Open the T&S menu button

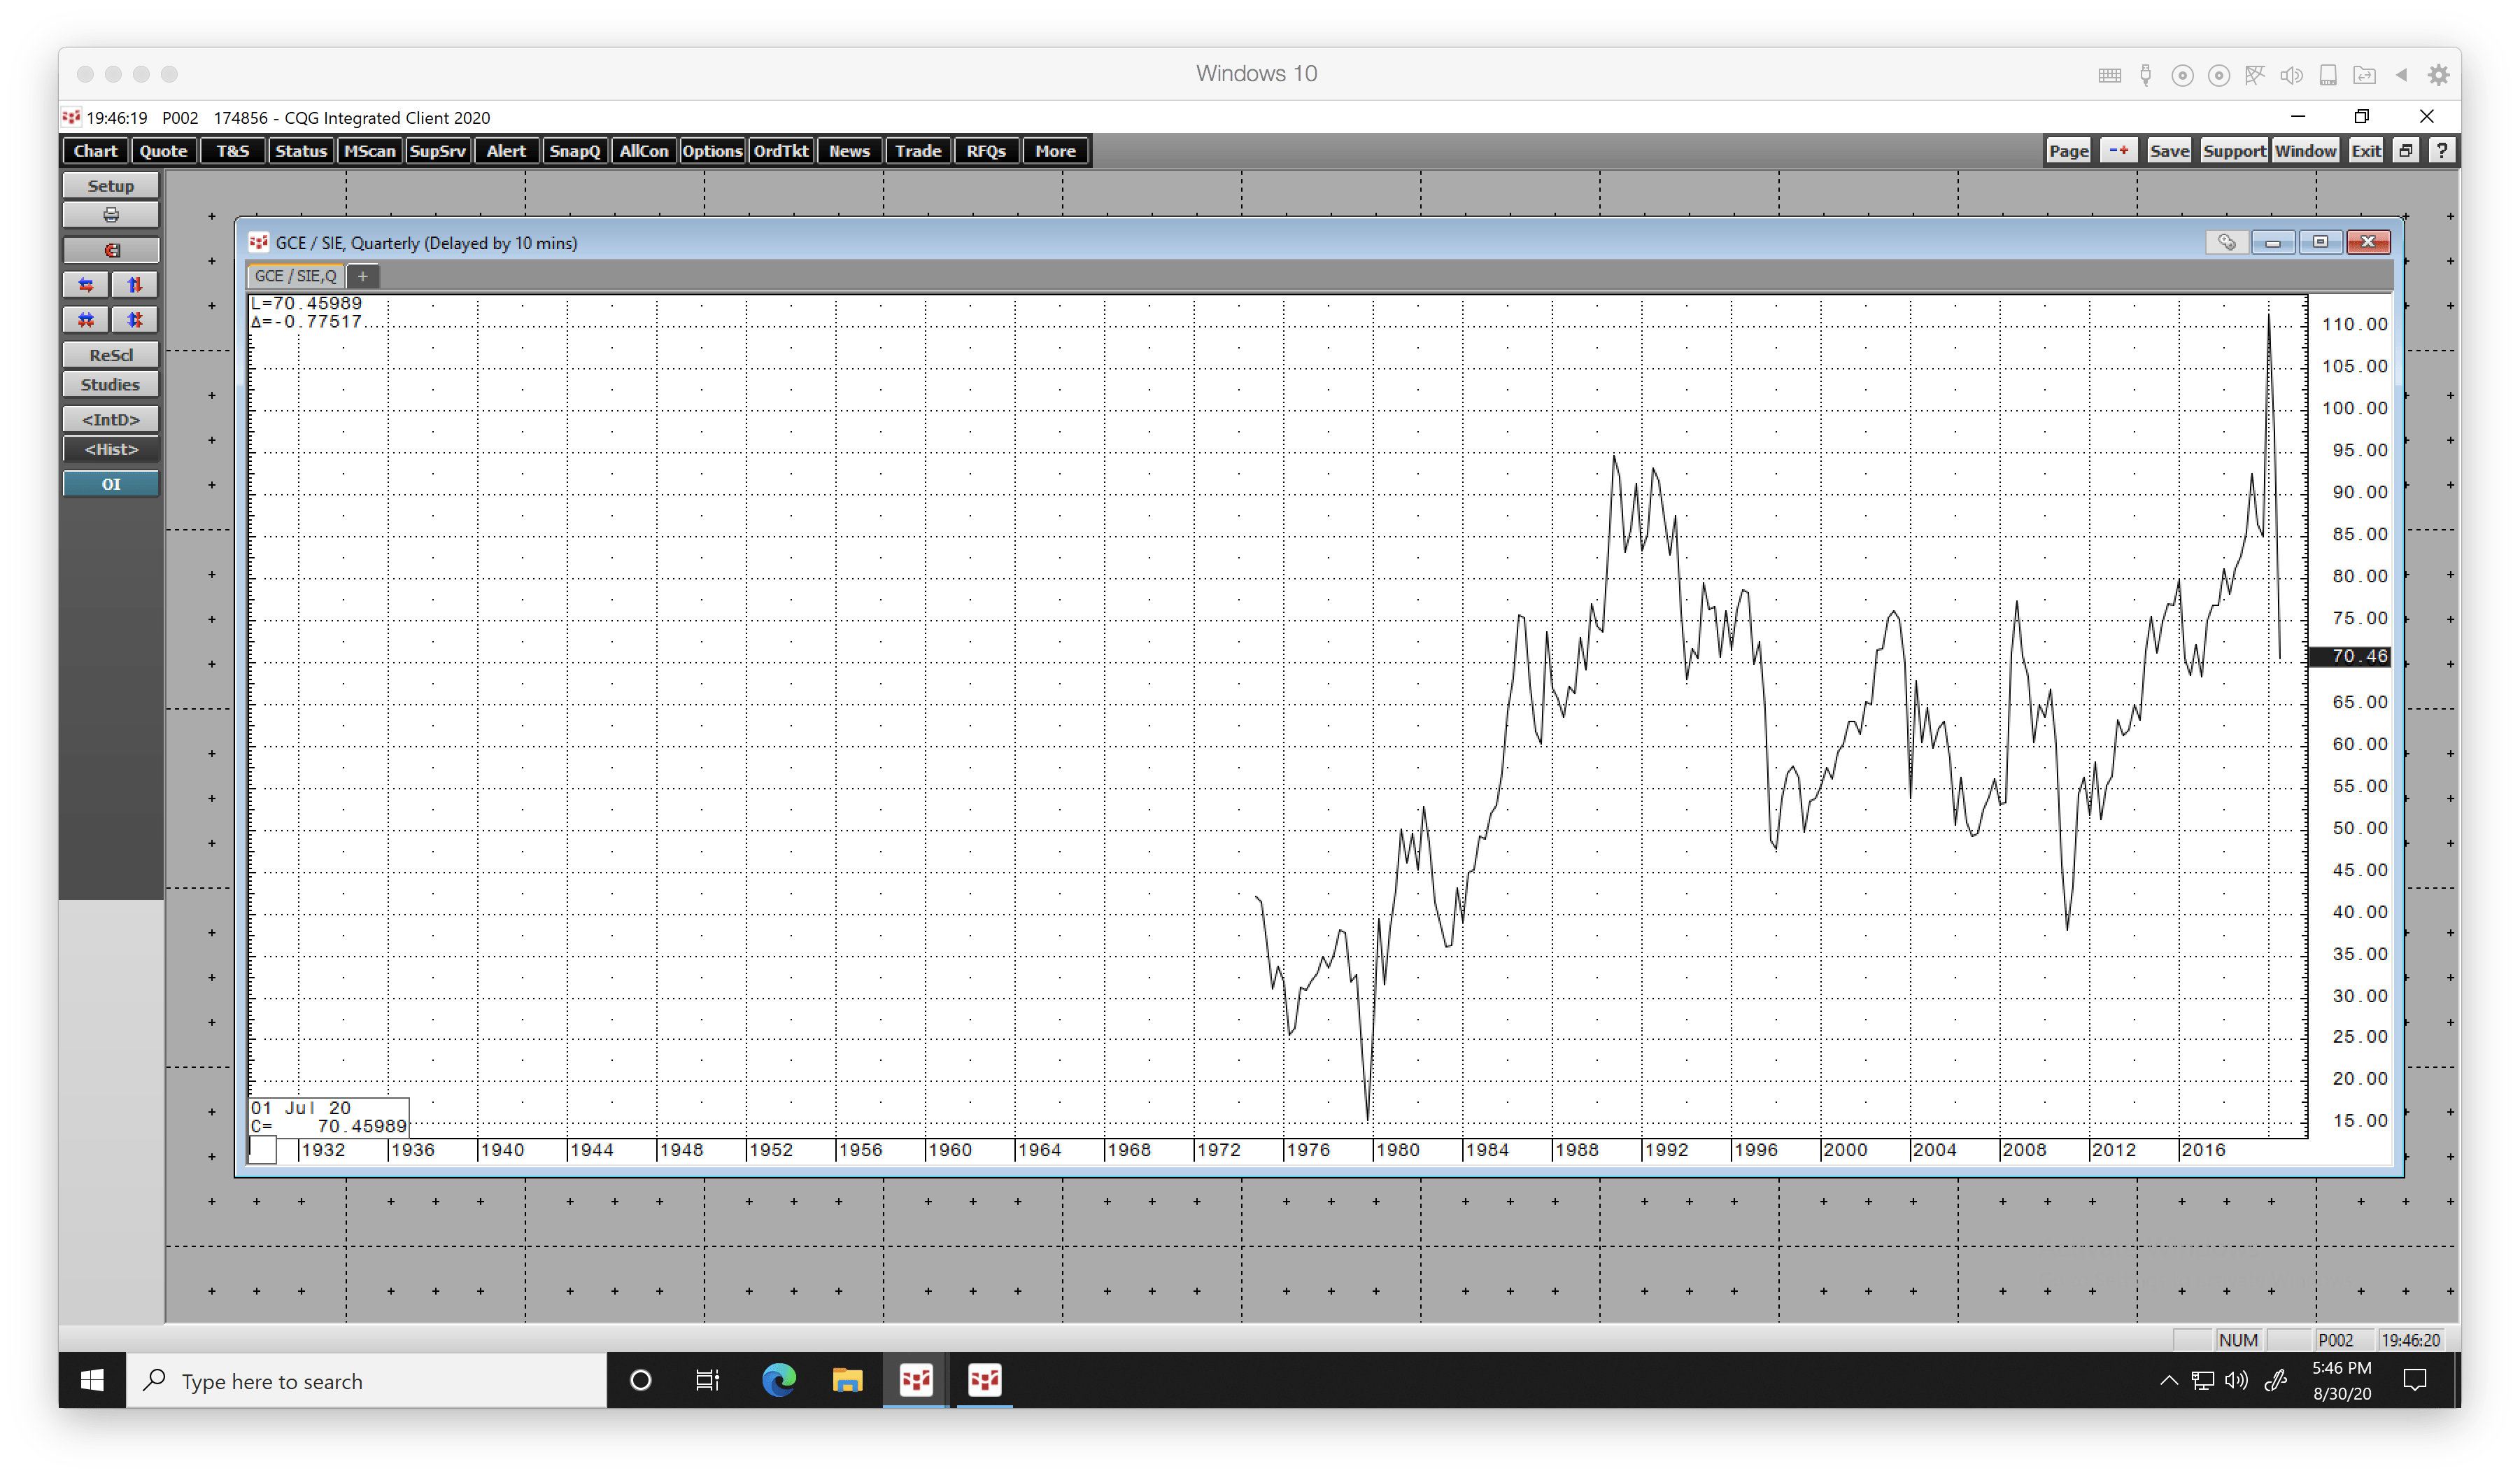(x=232, y=151)
